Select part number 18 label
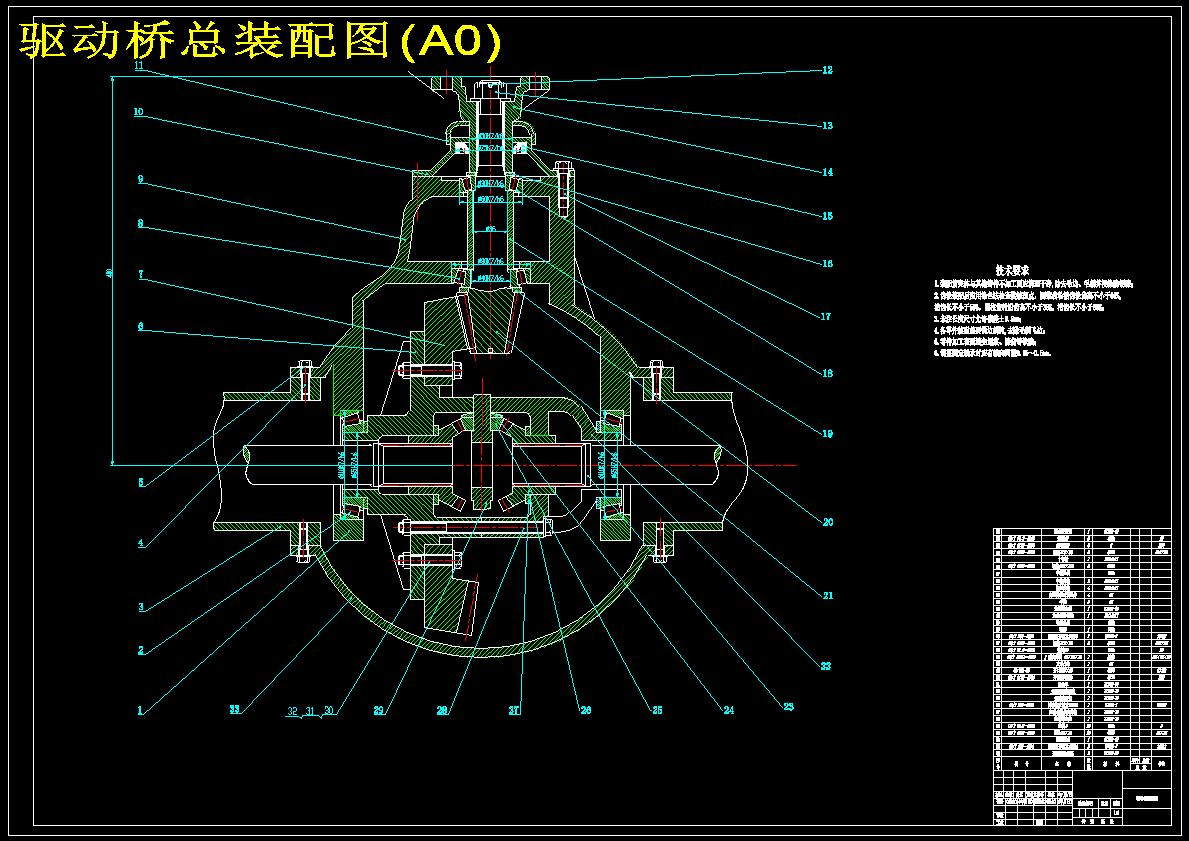Image resolution: width=1189 pixels, height=841 pixels. pos(827,373)
